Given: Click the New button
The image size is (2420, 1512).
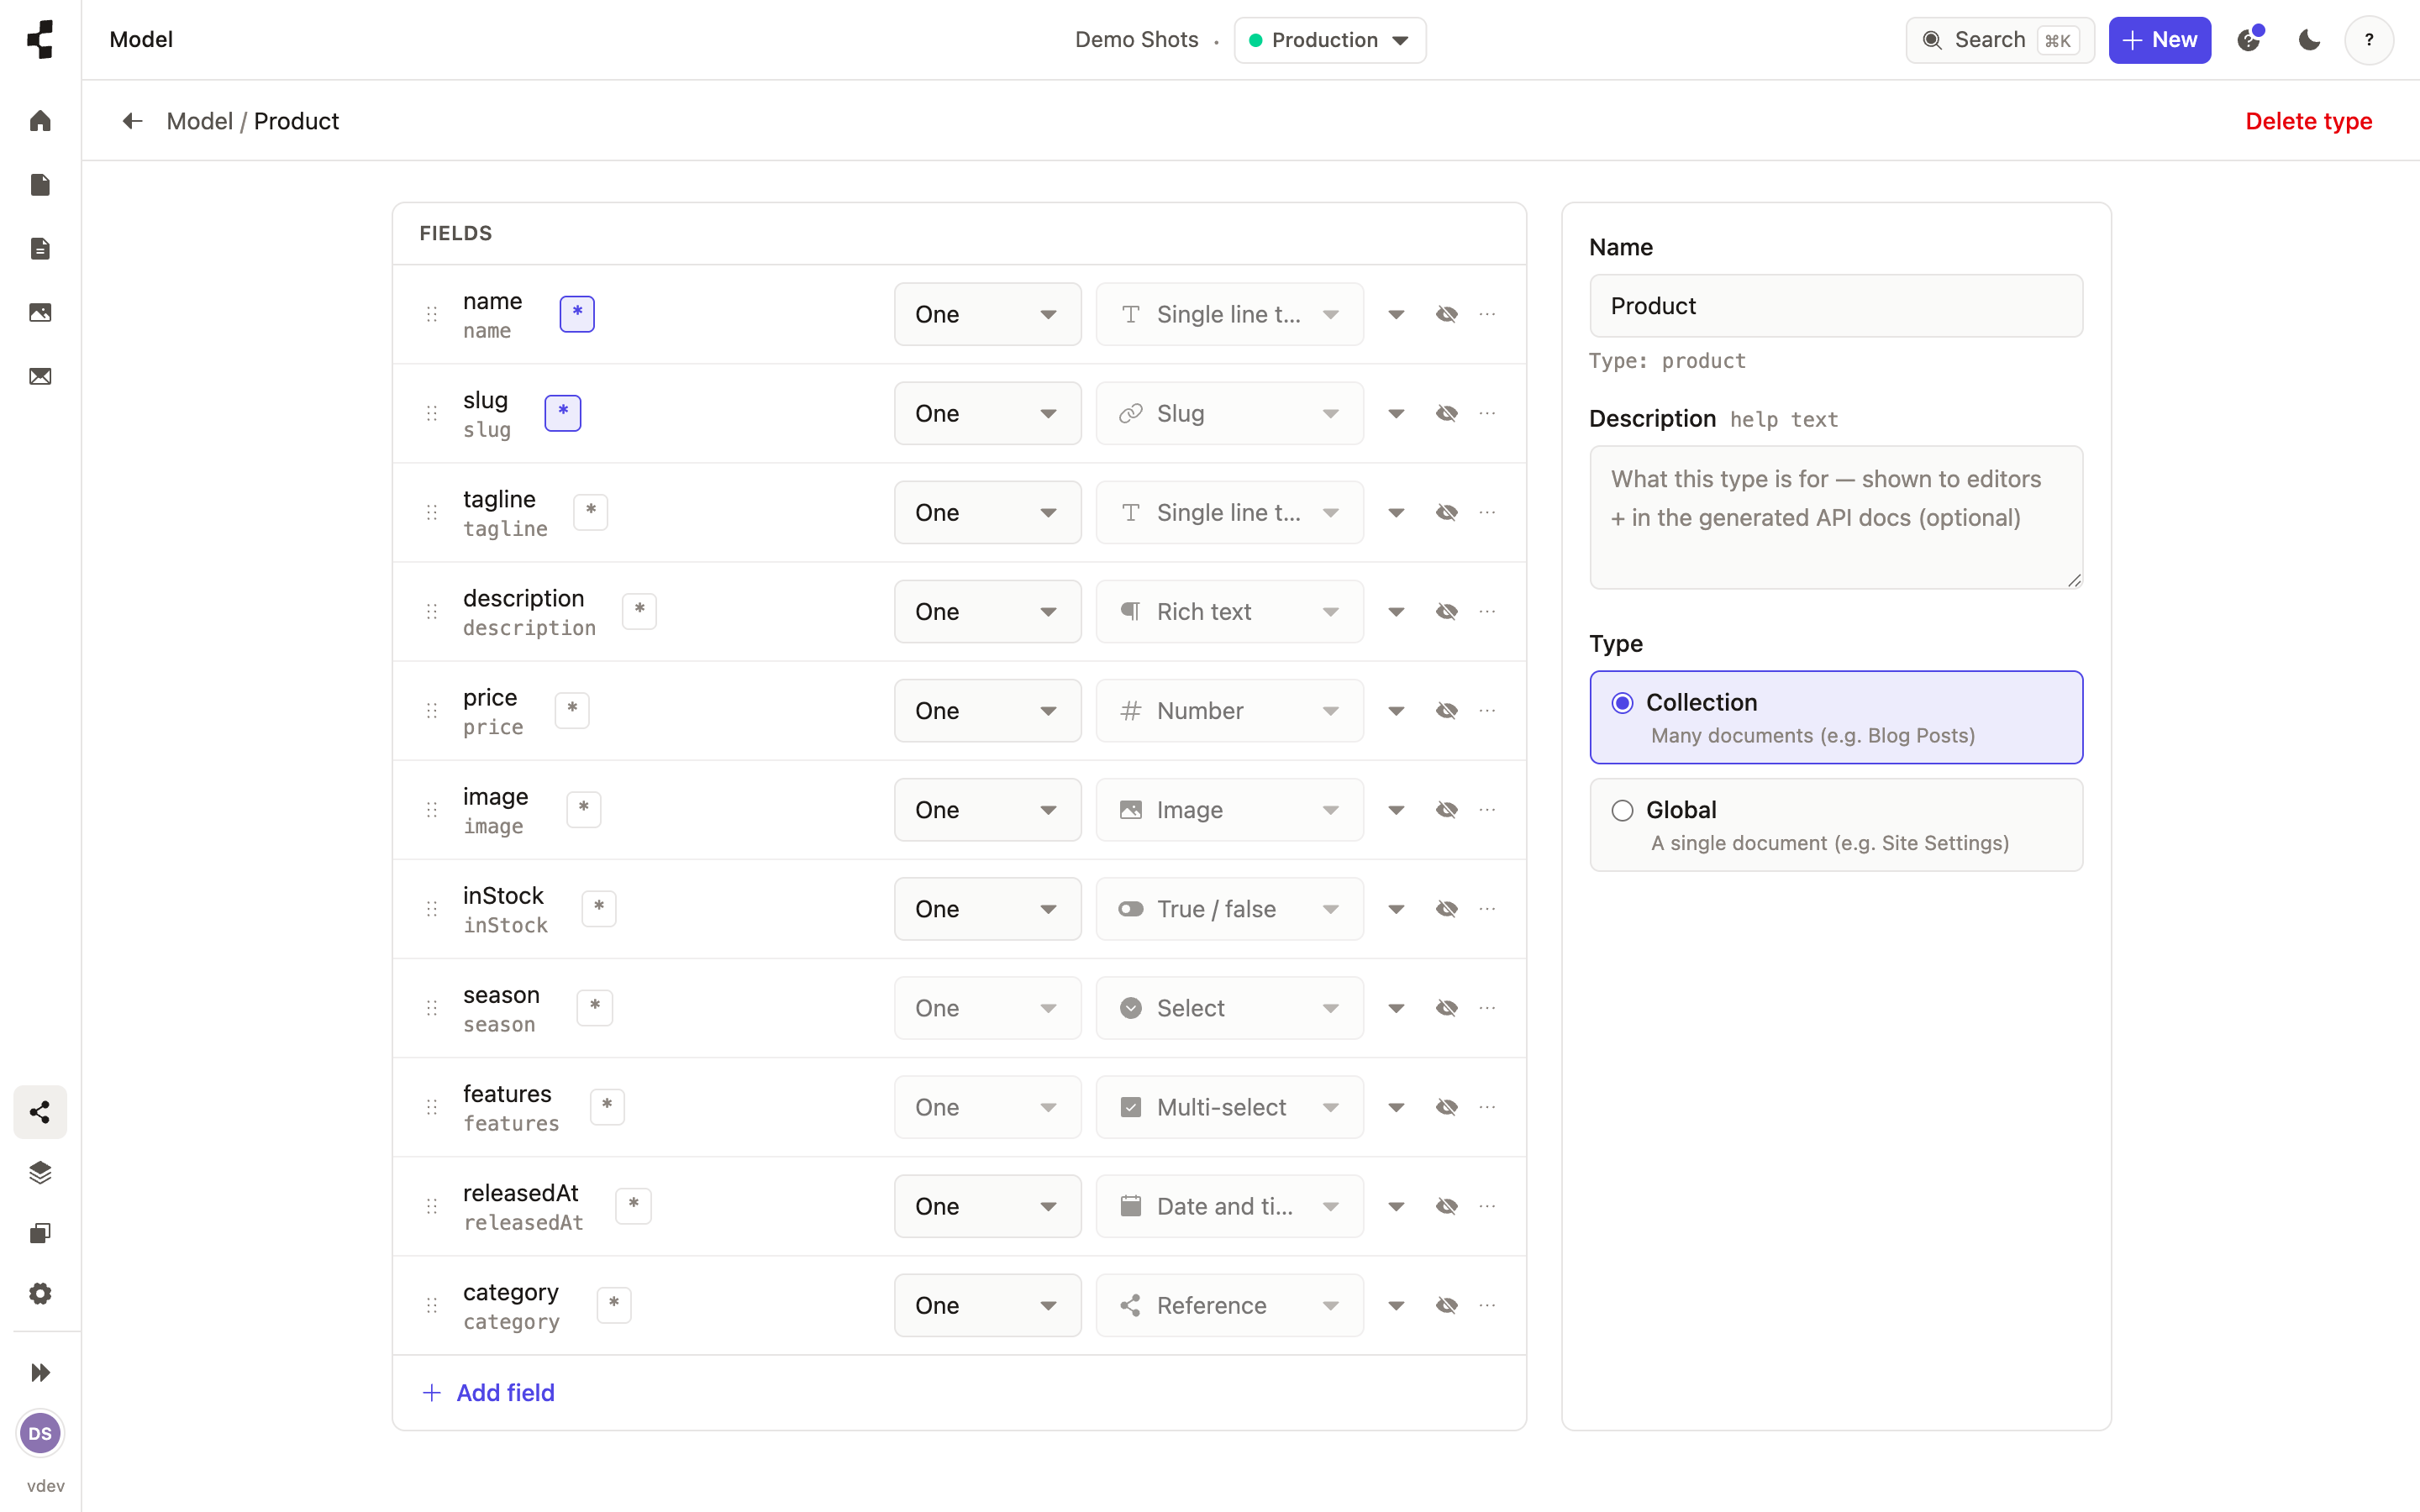Looking at the screenshot, I should coord(2159,40).
